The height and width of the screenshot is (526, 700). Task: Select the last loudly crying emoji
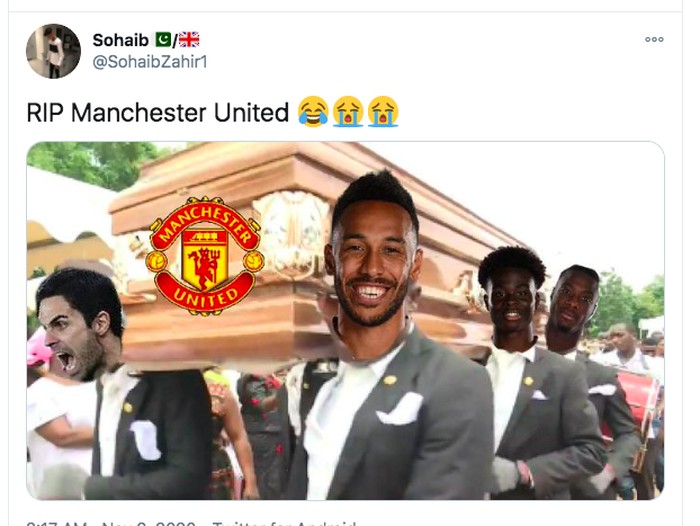click(x=383, y=112)
